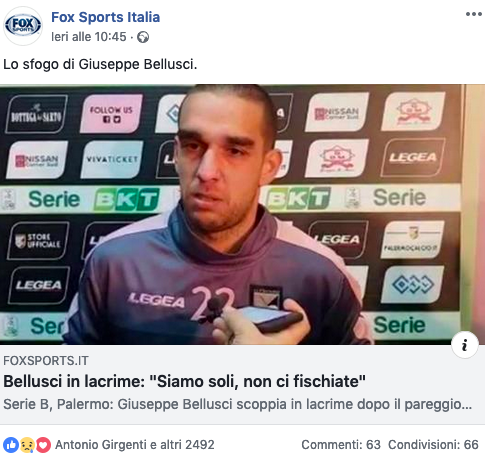This screenshot has height=460, width=485.
Task: Click the Serie BKT banner in the photo
Action: [x=94, y=199]
